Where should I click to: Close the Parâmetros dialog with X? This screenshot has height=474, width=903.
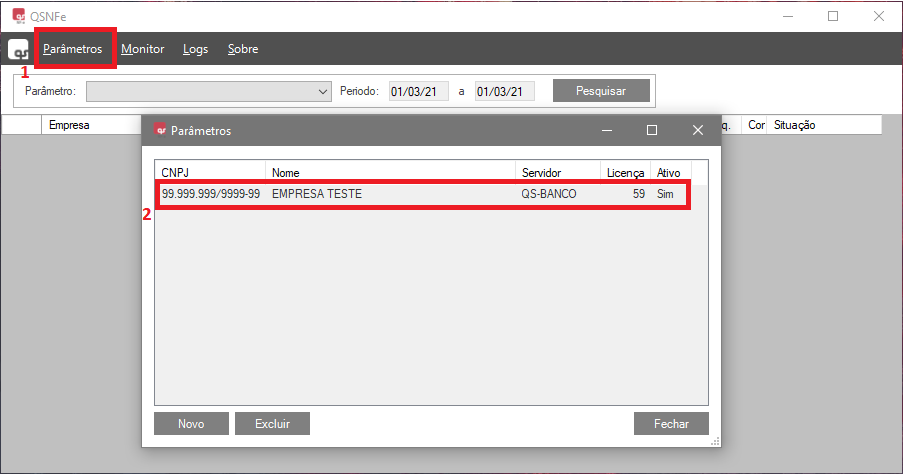pyautogui.click(x=698, y=130)
